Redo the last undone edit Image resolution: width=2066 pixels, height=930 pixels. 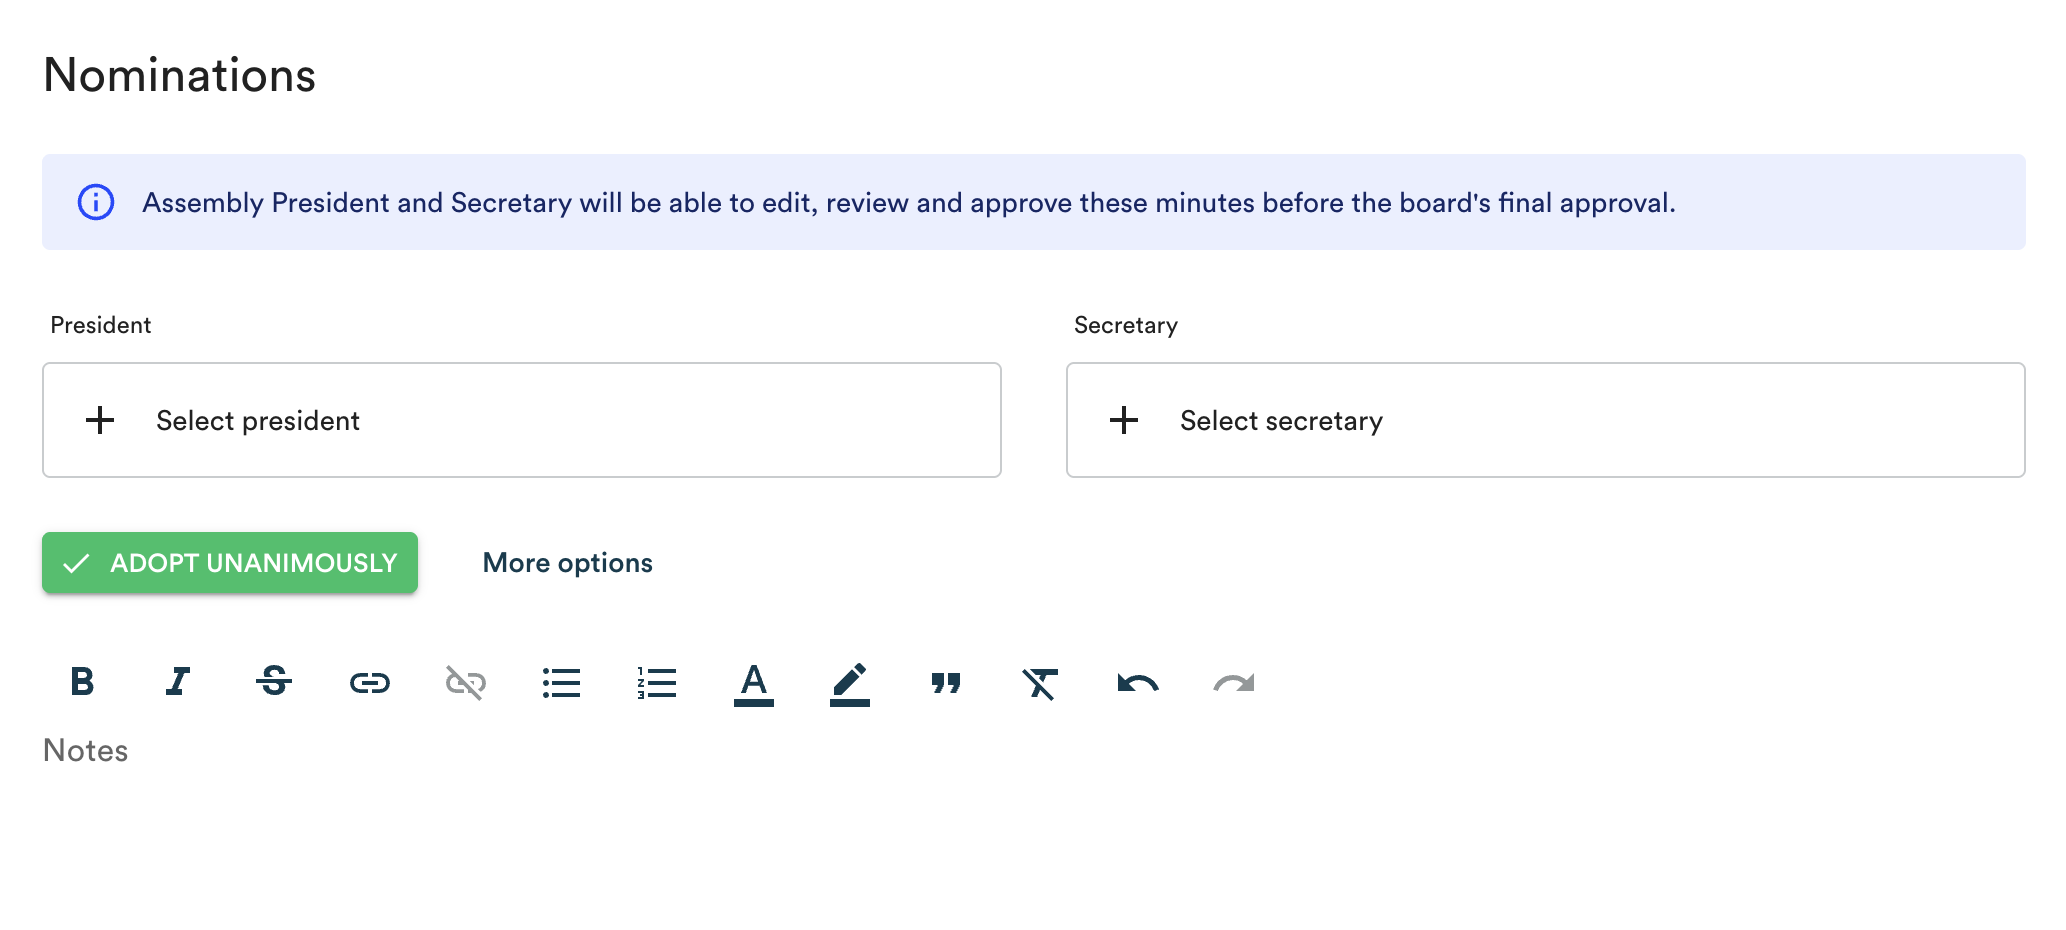coord(1234,683)
